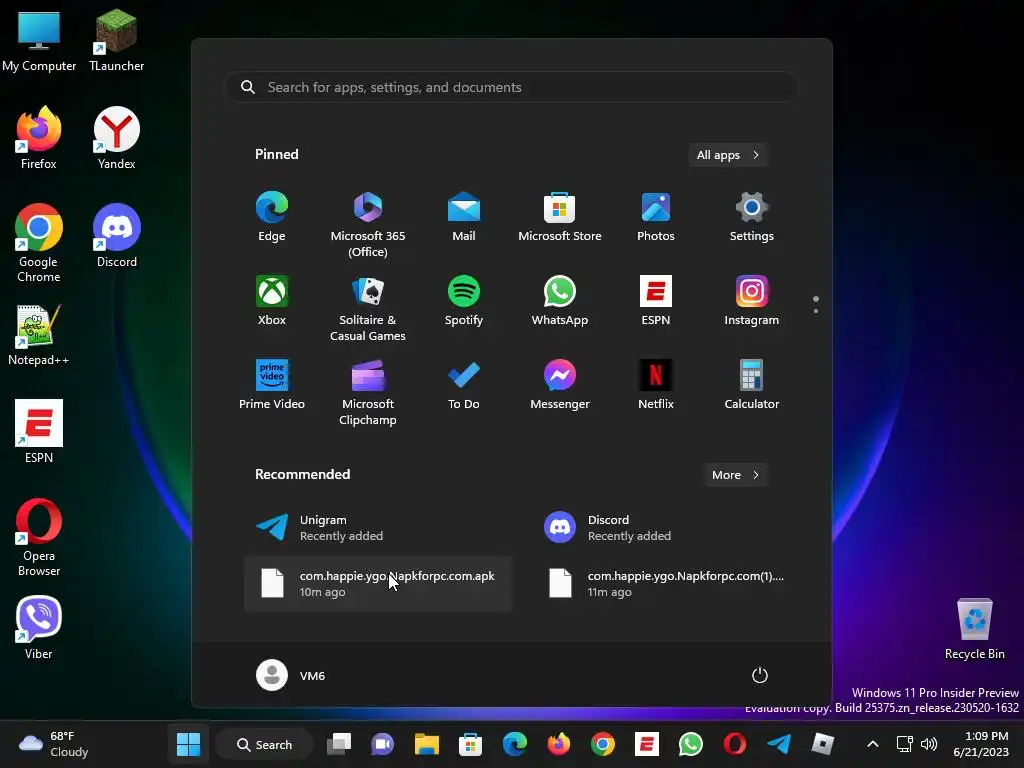Open ESPN taskbar icon

point(647,744)
